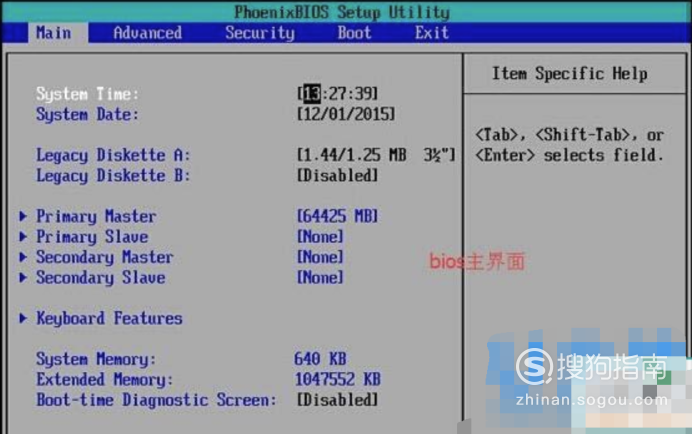Click the None value for Secondary Slave

(320, 277)
